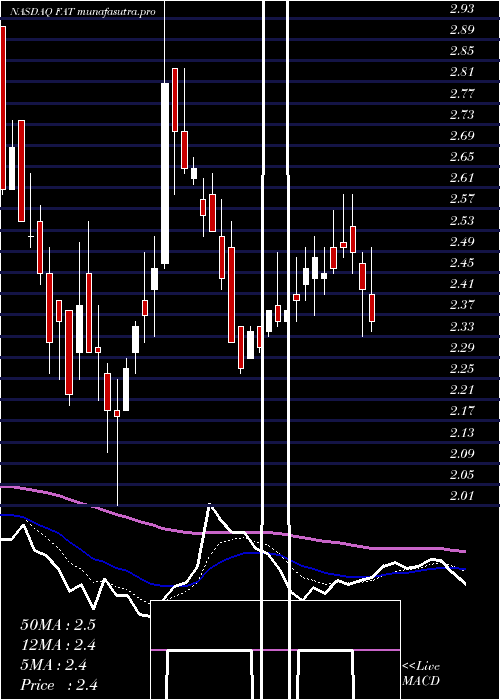Click the peak of the thick white MACD line
Image resolution: width=500 pixels, height=700 pixels.
coord(209,505)
